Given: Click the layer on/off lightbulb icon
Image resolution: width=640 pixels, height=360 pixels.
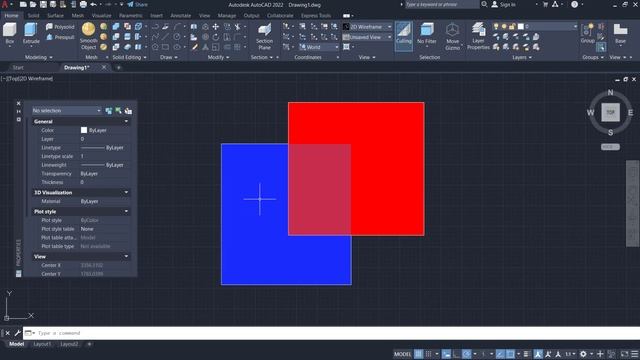Looking at the screenshot, I should [x=496, y=27].
